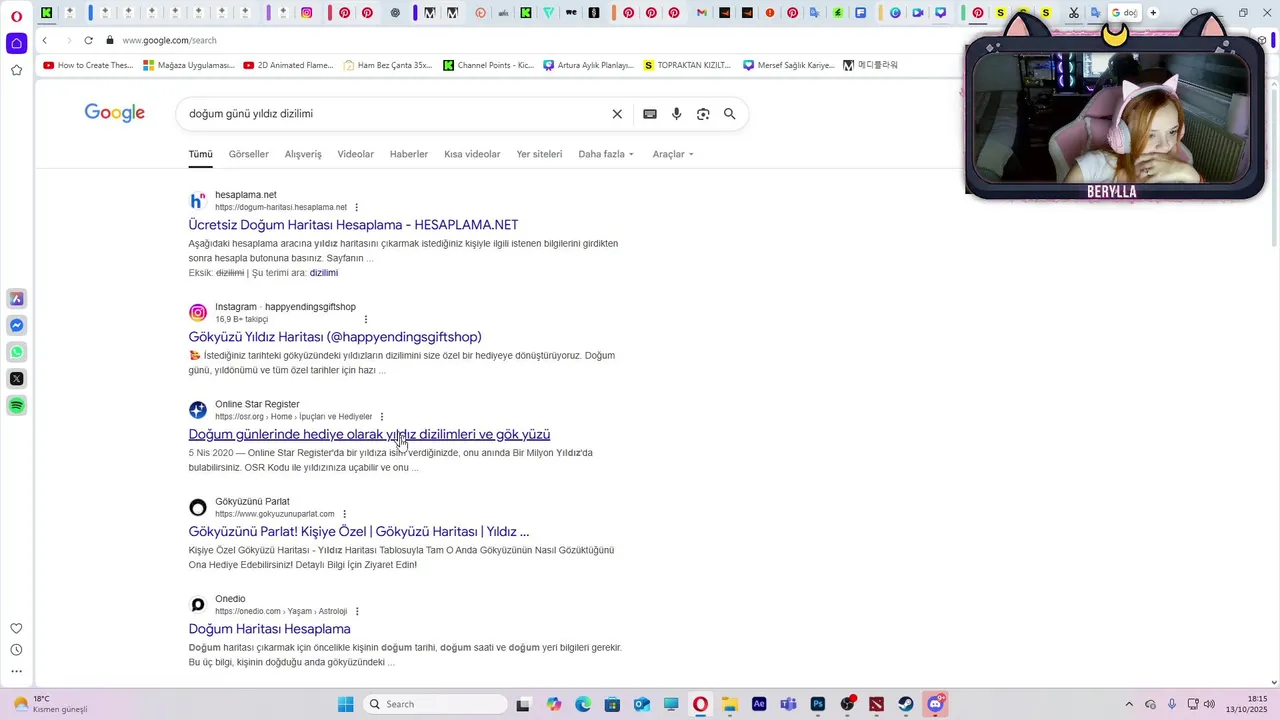1280x720 pixels.
Task: Open Dota 2 from the taskbar
Action: point(877,704)
